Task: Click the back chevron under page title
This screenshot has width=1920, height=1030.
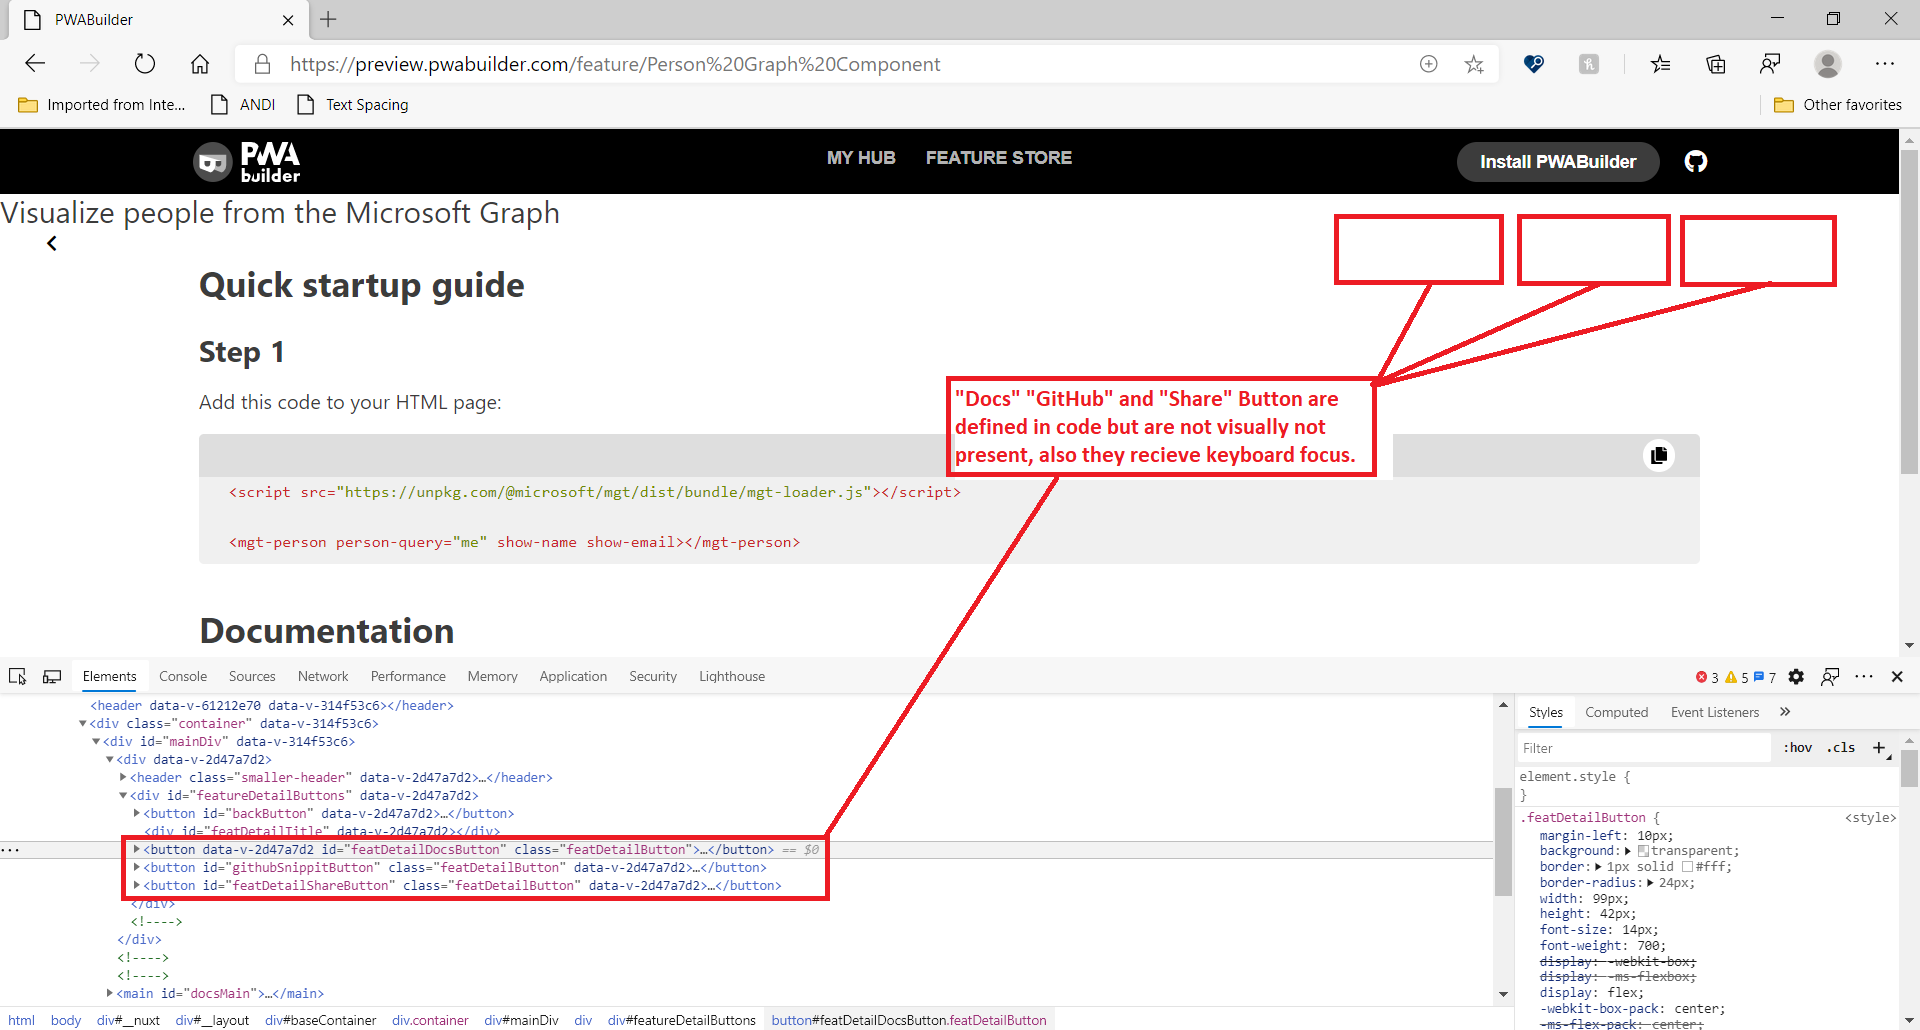Action: (52, 243)
